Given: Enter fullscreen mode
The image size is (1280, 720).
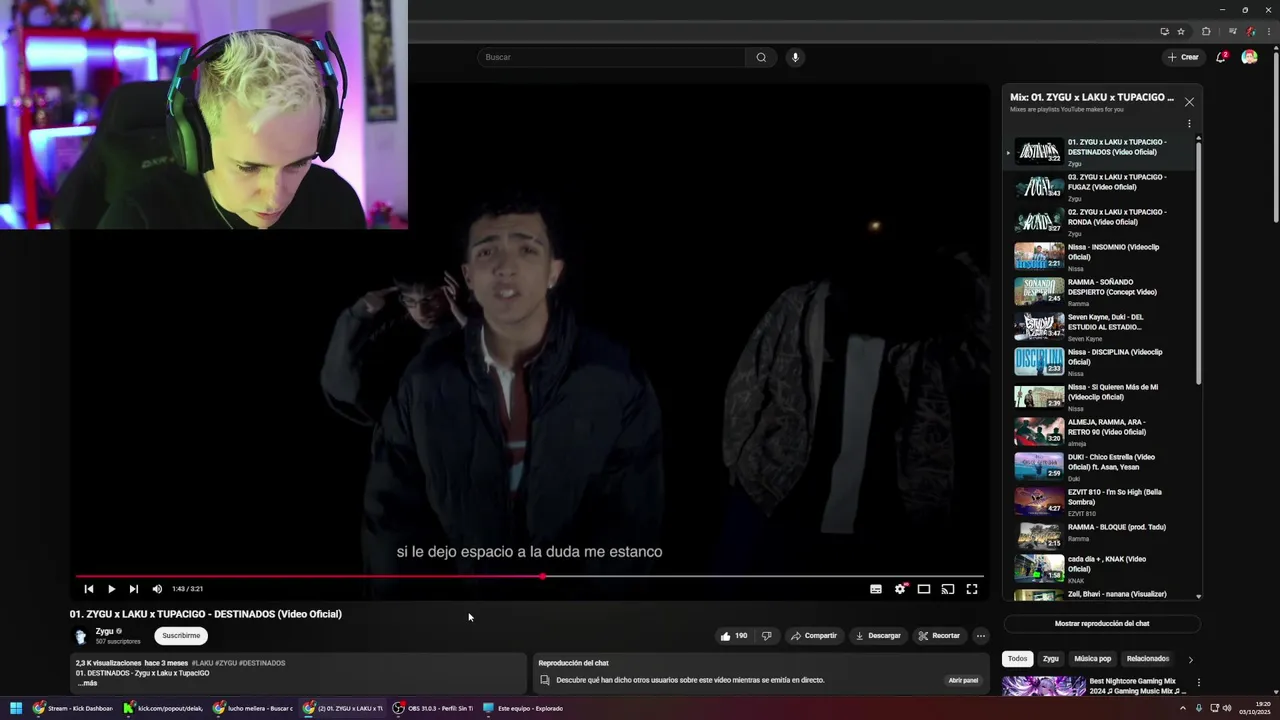Looking at the screenshot, I should click(x=972, y=589).
